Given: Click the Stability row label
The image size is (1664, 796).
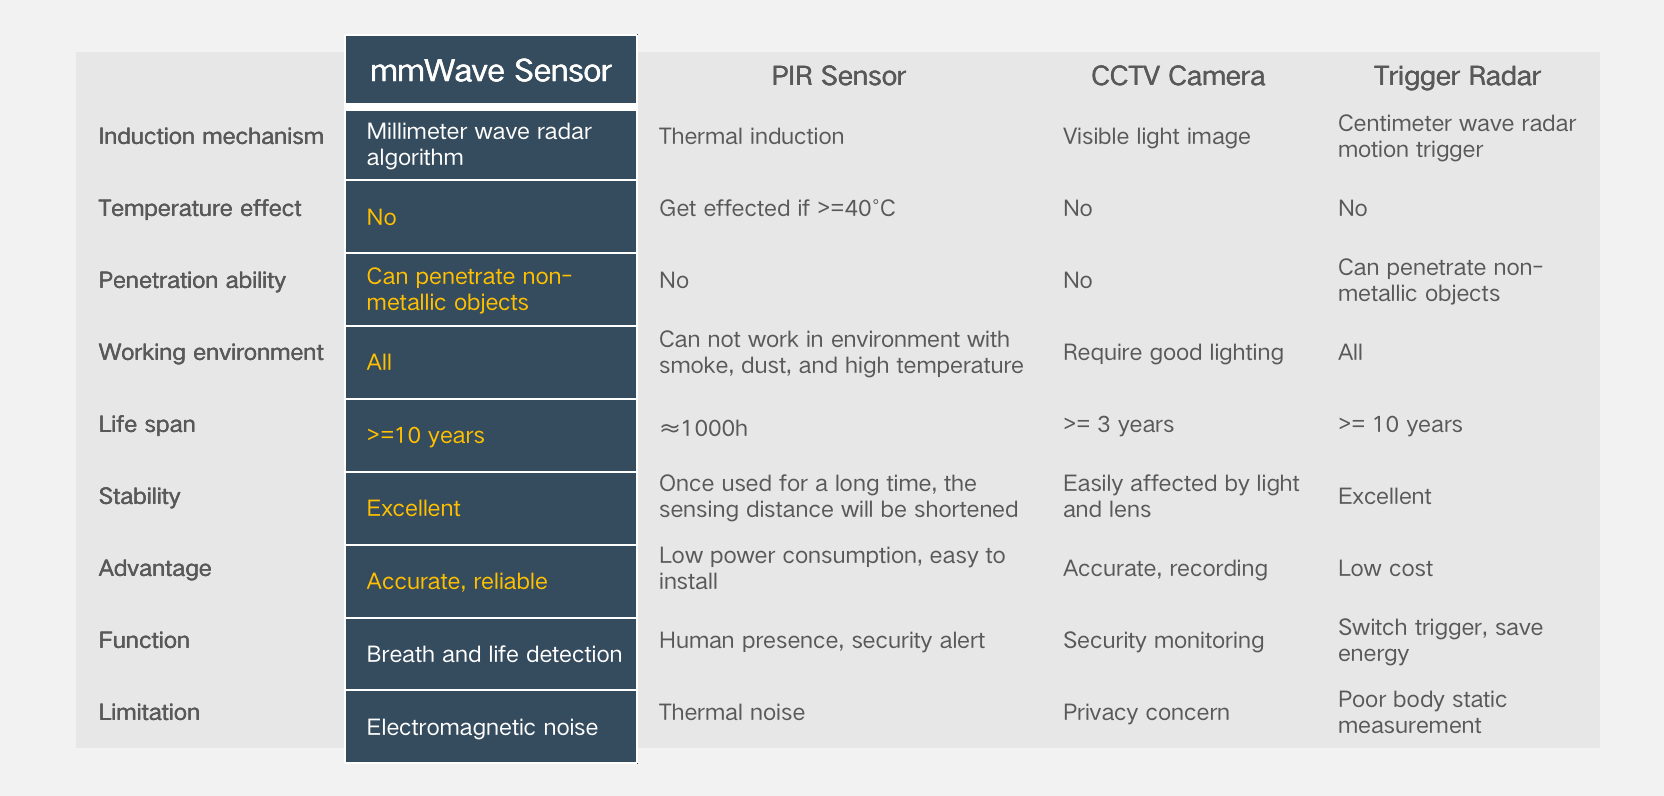Looking at the screenshot, I should [139, 496].
